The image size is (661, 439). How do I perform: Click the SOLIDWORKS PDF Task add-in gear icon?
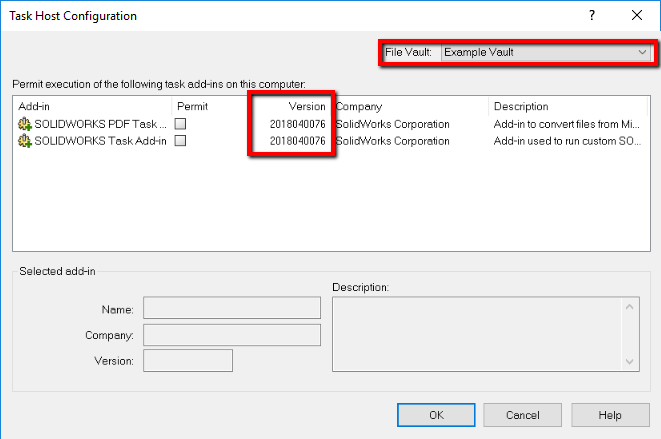[25, 124]
